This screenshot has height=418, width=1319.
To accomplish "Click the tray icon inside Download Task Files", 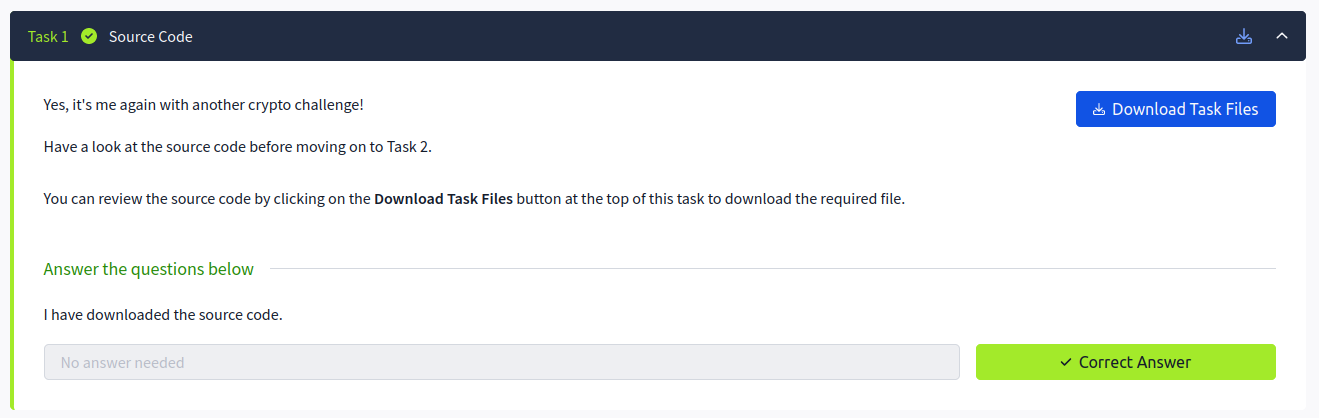I will point(1099,110).
